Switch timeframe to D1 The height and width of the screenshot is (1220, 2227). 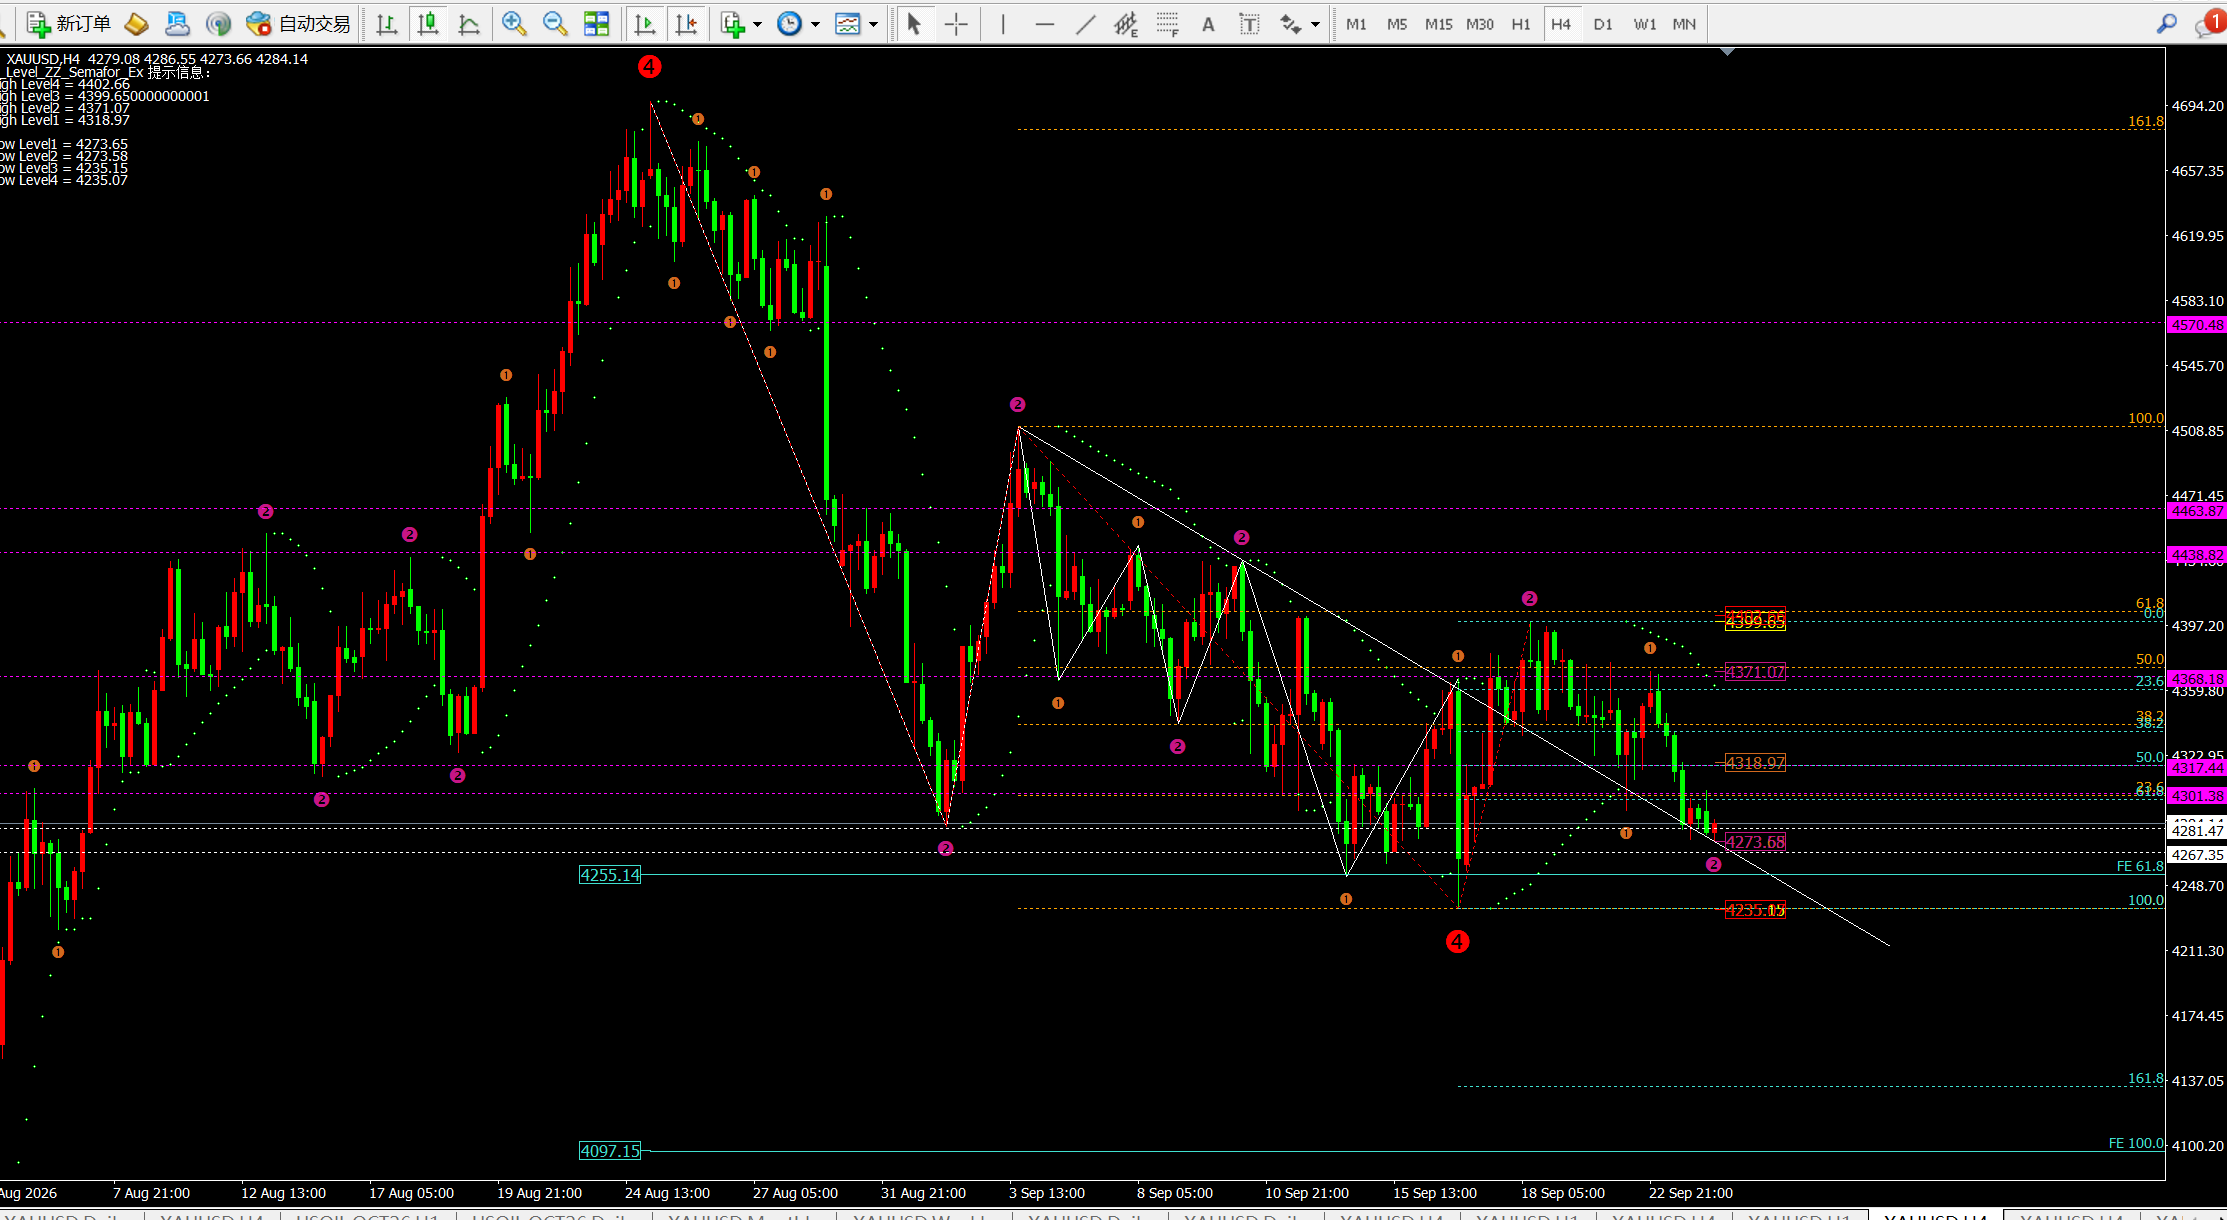point(1603,23)
